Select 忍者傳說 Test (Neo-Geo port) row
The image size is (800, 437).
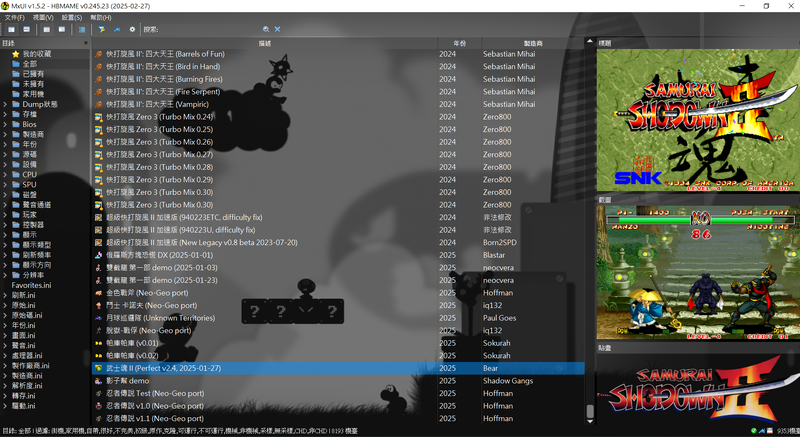(338, 393)
